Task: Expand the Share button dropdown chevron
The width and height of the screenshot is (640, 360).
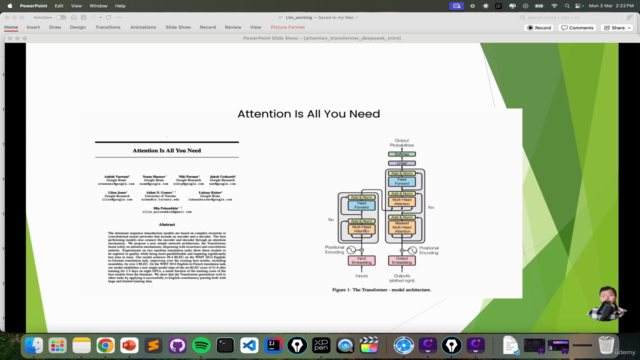Action: (629, 28)
